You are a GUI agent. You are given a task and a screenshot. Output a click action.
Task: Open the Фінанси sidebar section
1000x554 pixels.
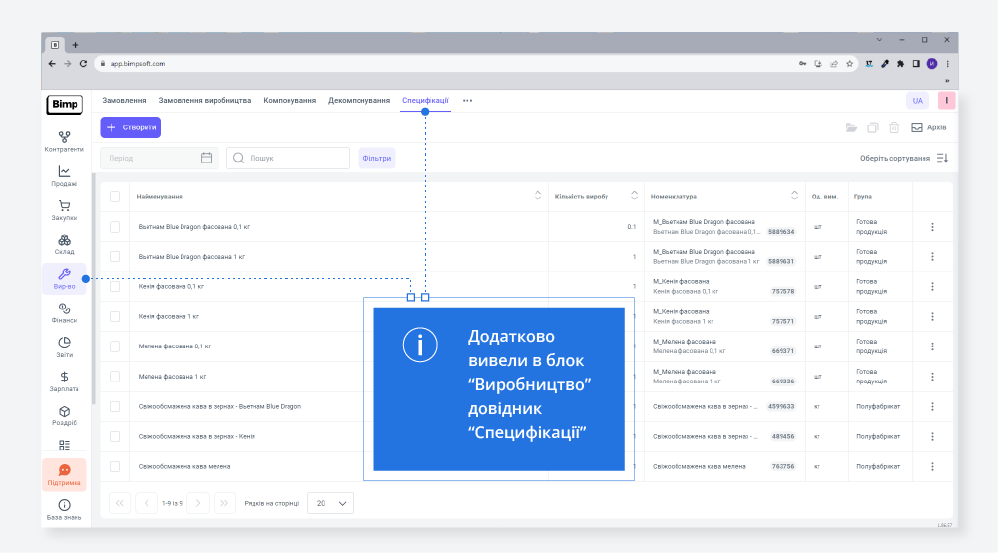coord(64,312)
